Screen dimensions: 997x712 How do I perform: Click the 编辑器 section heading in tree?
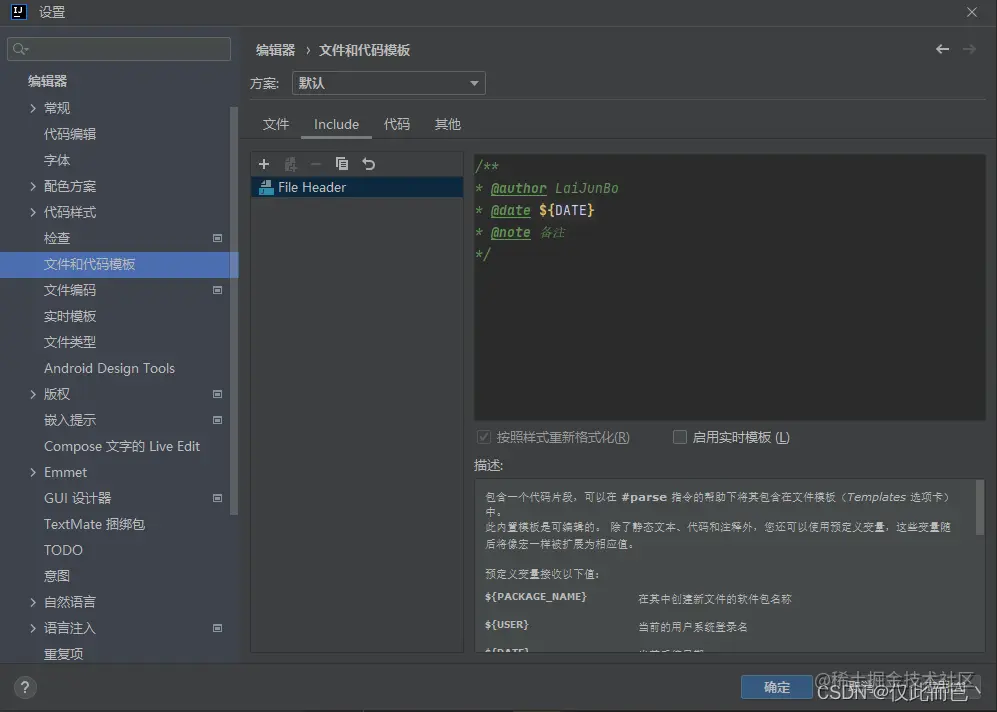[47, 81]
